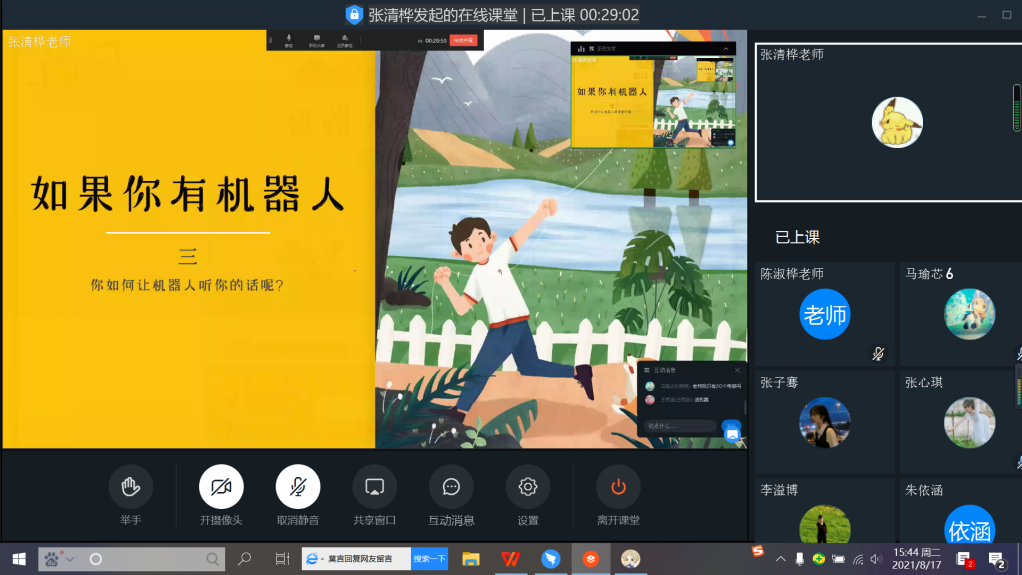The height and width of the screenshot is (575, 1022).
Task: Click the chat message input field
Action: coord(680,426)
